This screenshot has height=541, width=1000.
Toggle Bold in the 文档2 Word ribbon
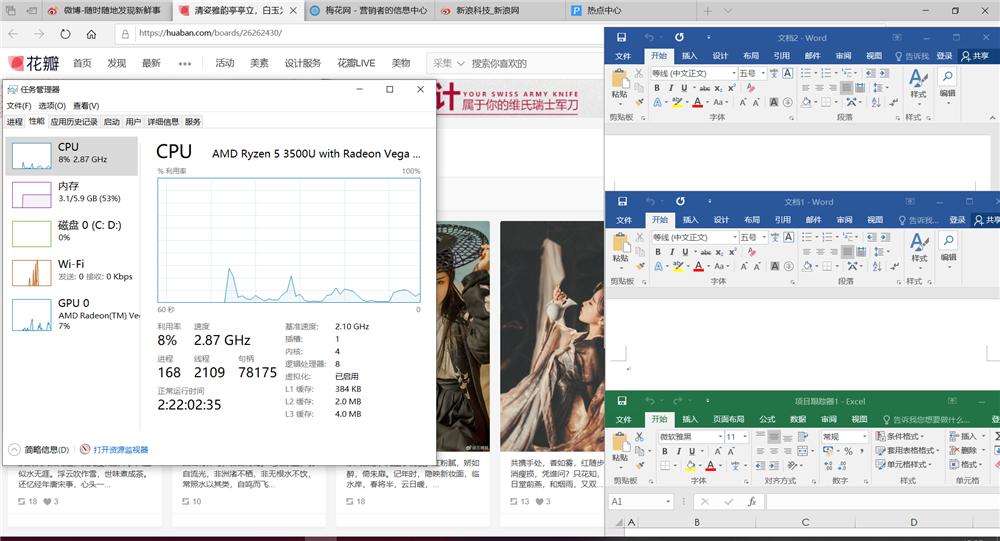click(x=657, y=88)
